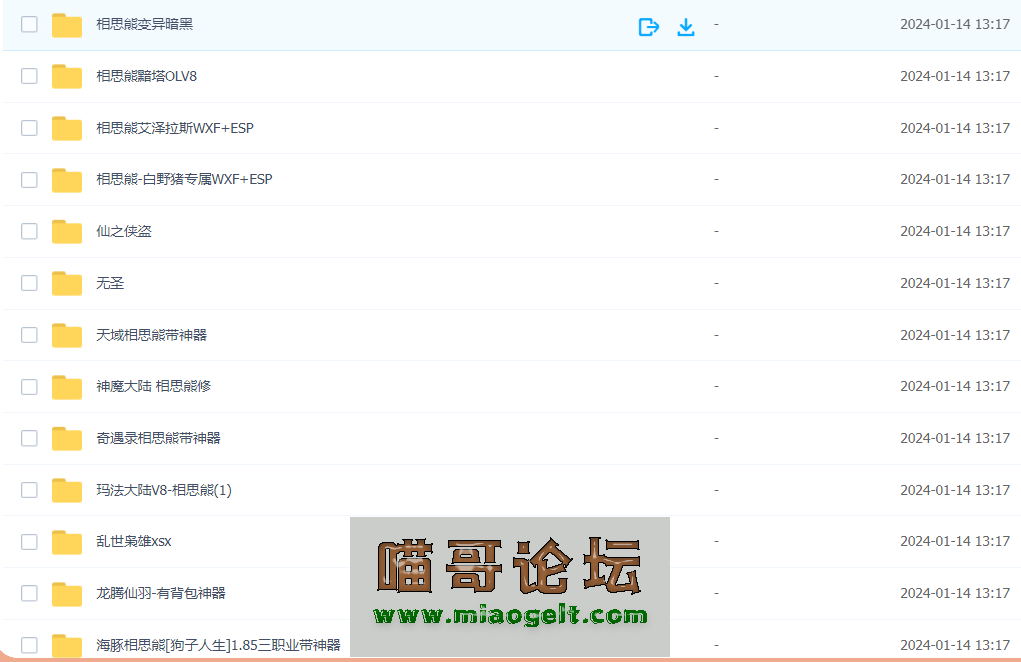Click the folder icon for 乱世枭雄xsx
The width and height of the screenshot is (1021, 662).
(67, 542)
